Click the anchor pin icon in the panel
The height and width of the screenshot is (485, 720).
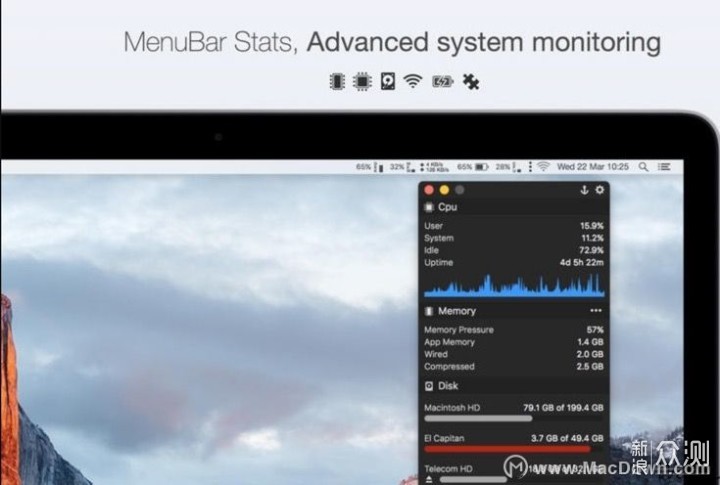click(584, 190)
